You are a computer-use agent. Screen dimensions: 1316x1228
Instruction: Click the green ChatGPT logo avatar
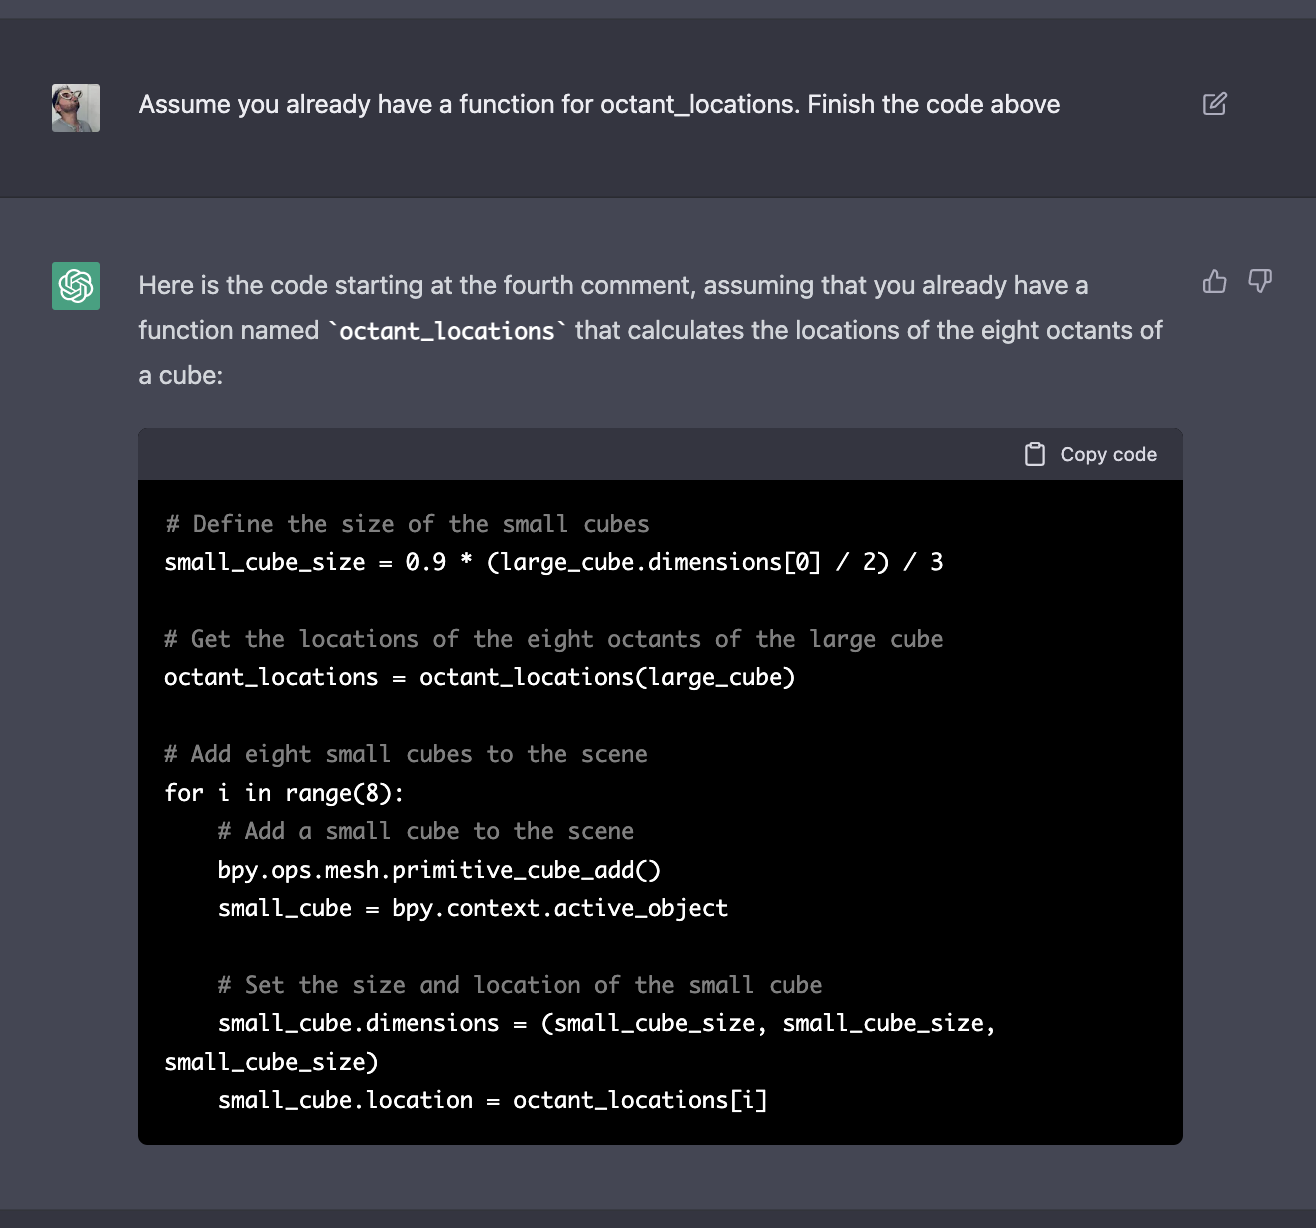click(x=76, y=286)
